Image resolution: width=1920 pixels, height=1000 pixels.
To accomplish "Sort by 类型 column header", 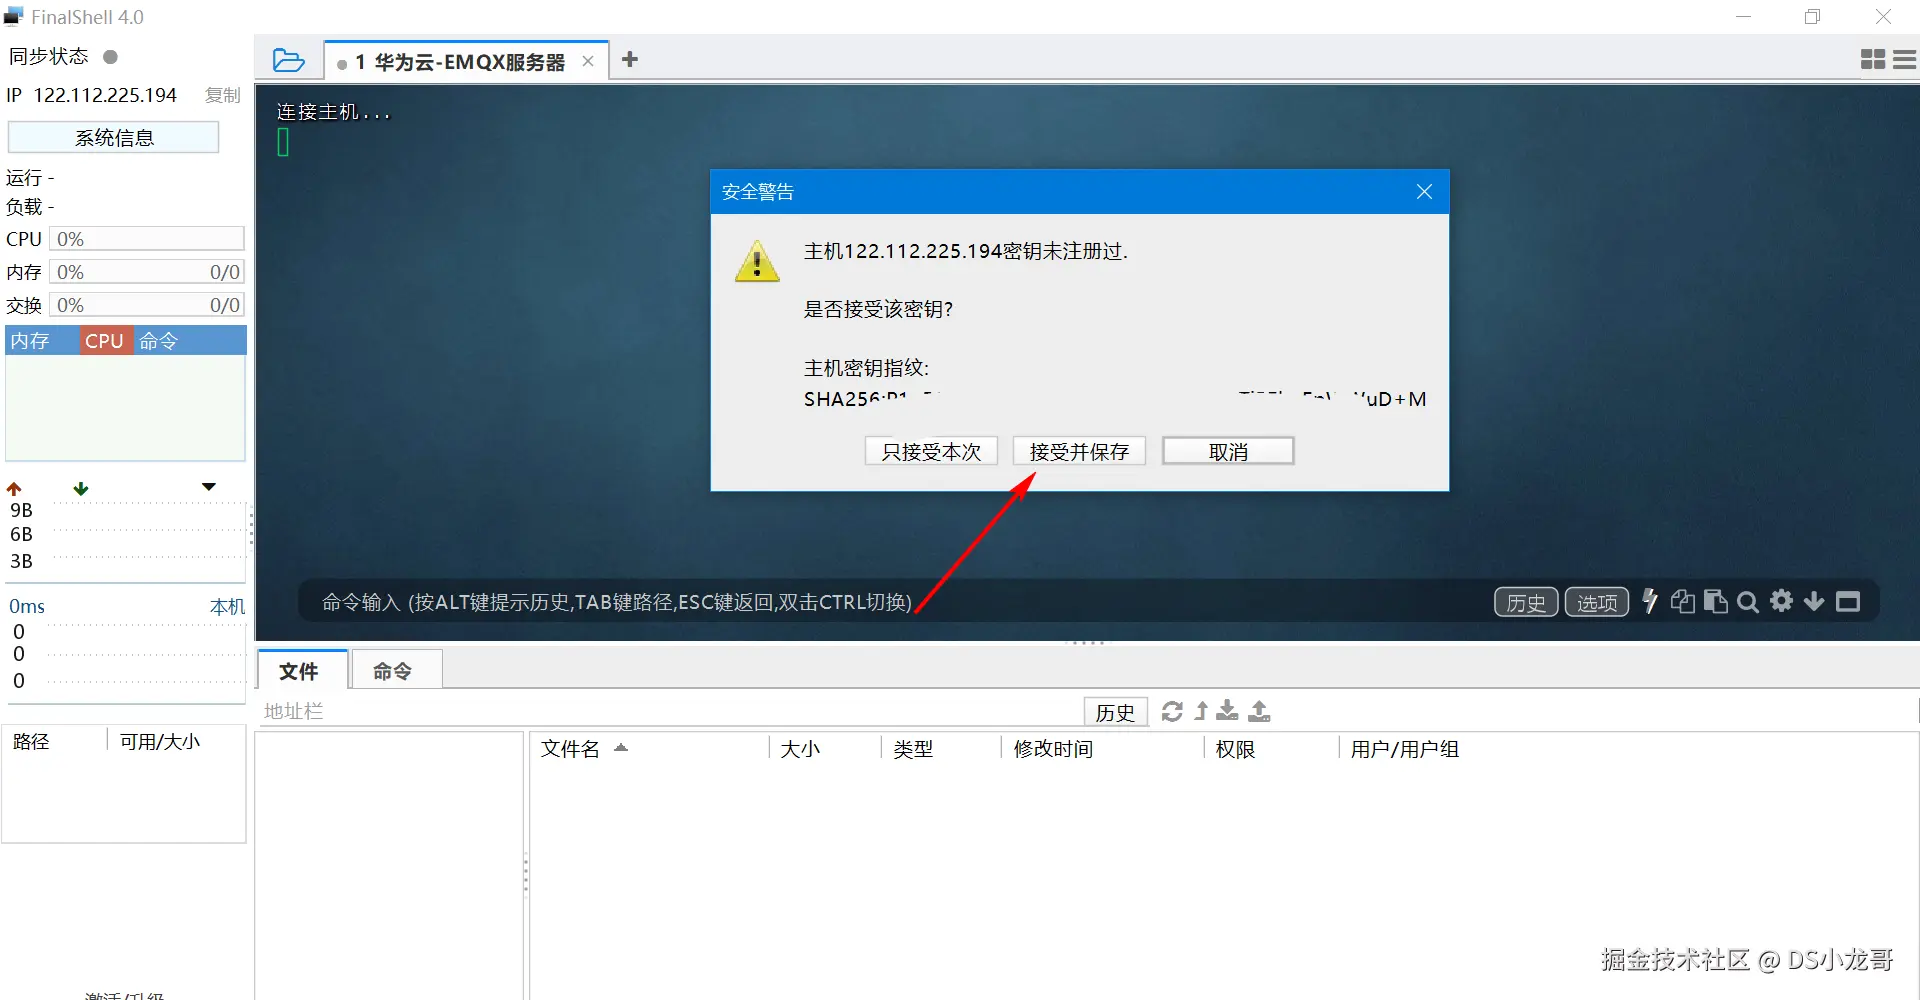I will coord(940,748).
